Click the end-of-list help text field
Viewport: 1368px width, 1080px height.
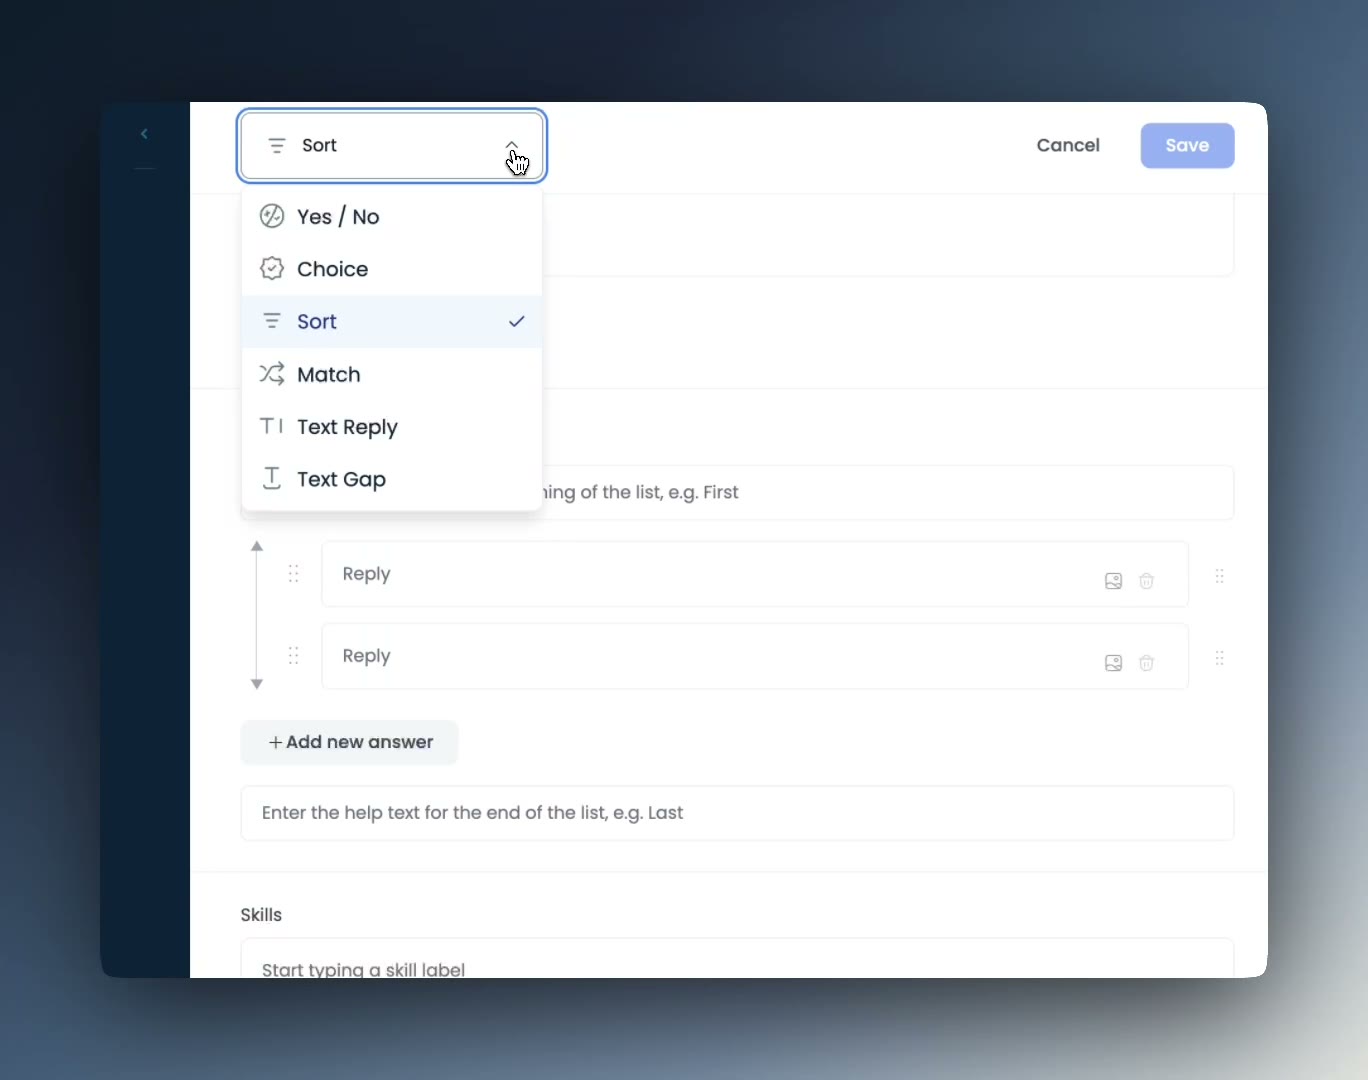[x=737, y=813]
